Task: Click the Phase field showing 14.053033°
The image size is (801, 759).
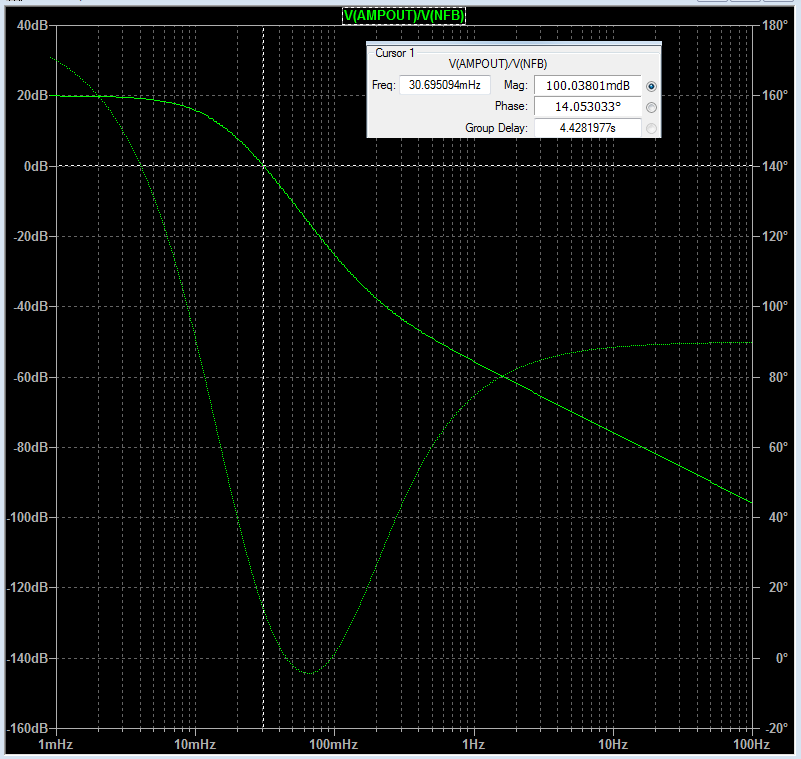Action: (587, 106)
